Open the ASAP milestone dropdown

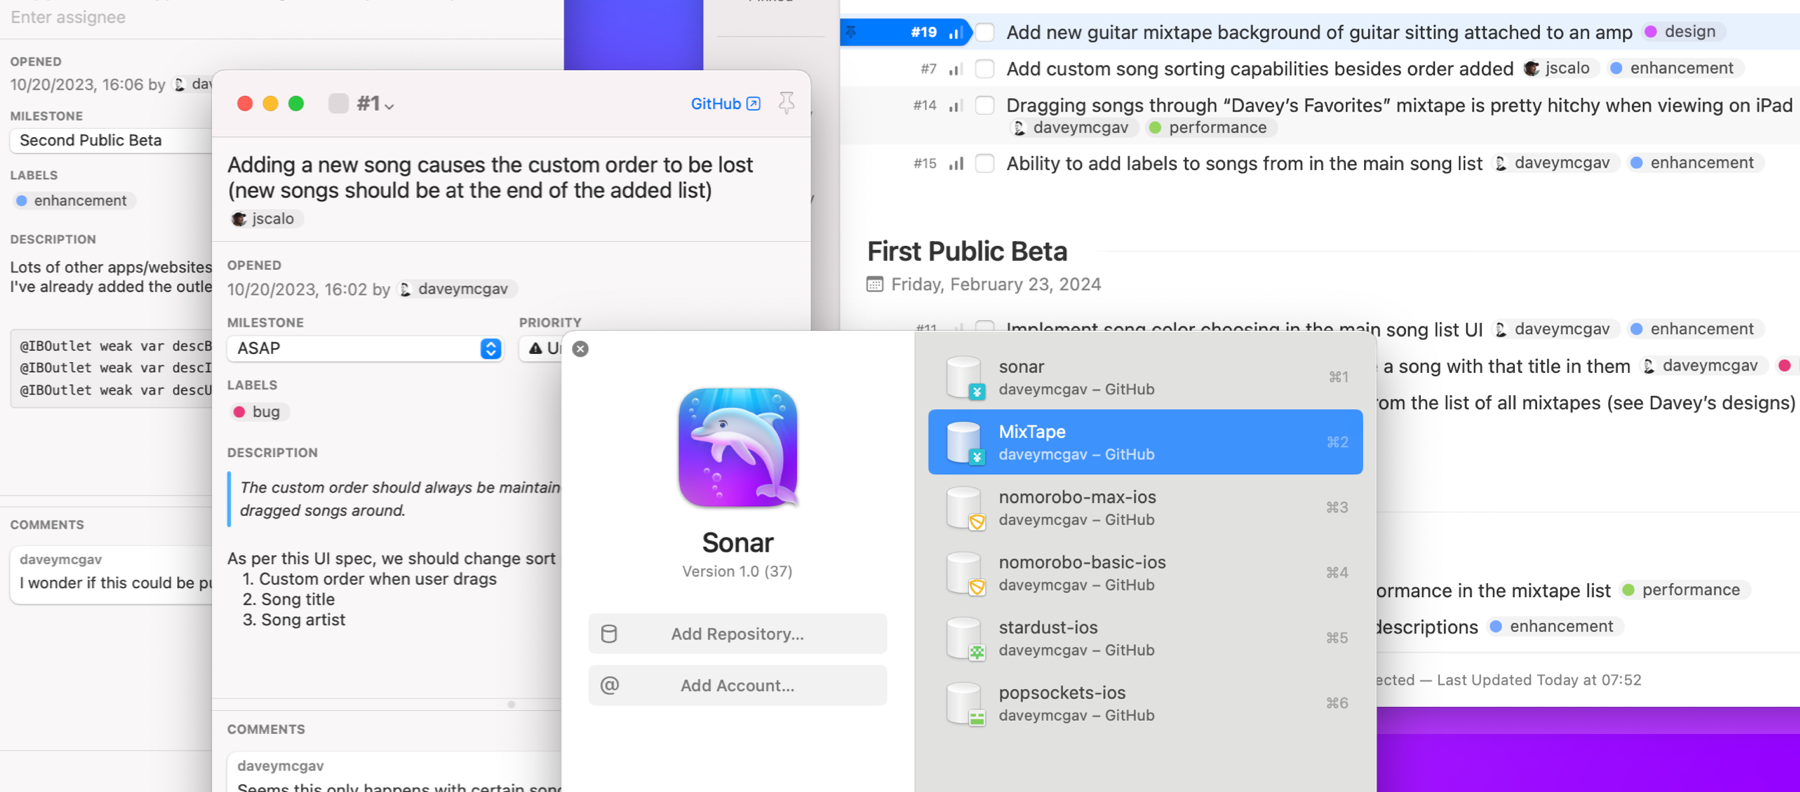point(365,348)
